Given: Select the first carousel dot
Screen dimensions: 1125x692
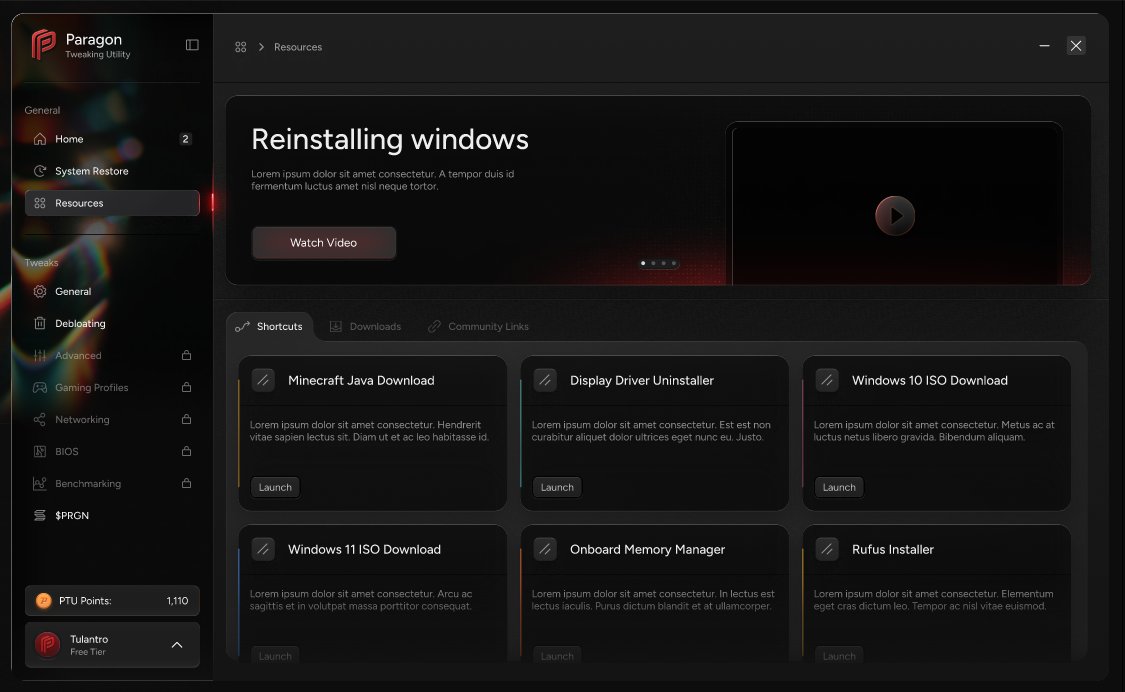Looking at the screenshot, I should pos(643,263).
